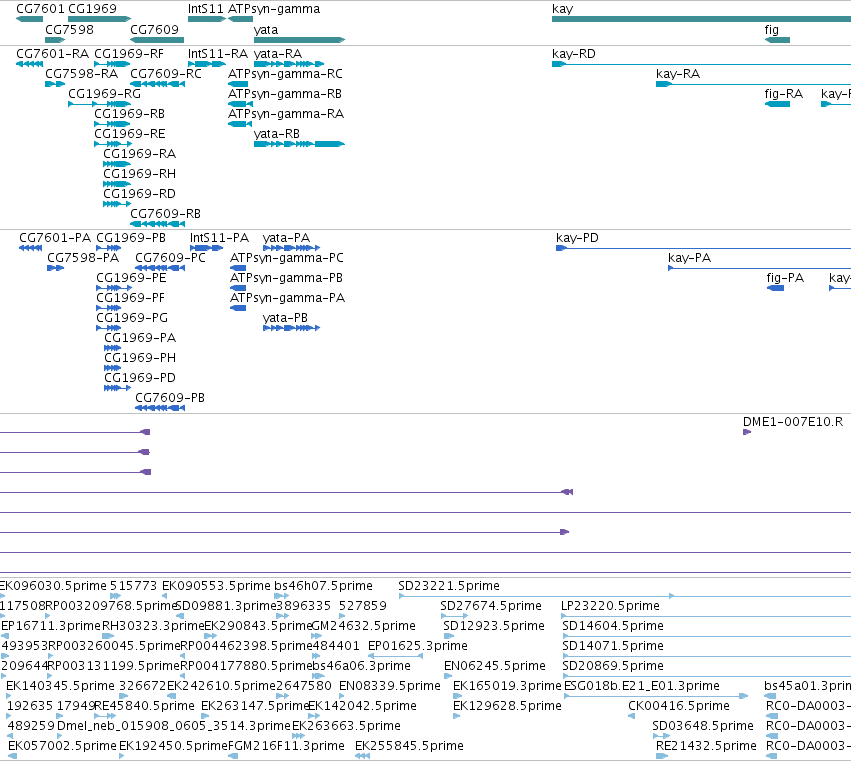Select transcript ATPsyn-gamma-RB
This screenshot has width=851, height=761.
285,94
